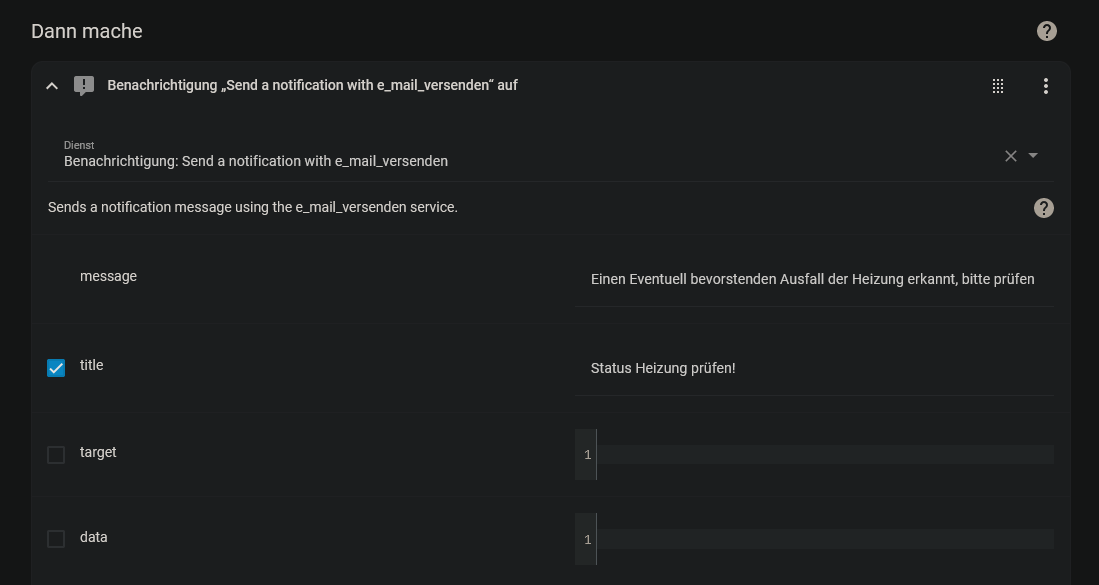Enable the data checkbox
This screenshot has width=1099, height=585.
(x=56, y=539)
